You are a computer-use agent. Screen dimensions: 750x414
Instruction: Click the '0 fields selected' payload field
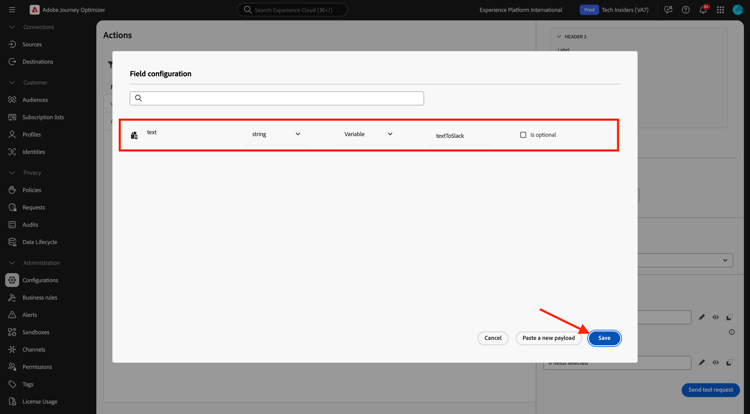point(617,363)
